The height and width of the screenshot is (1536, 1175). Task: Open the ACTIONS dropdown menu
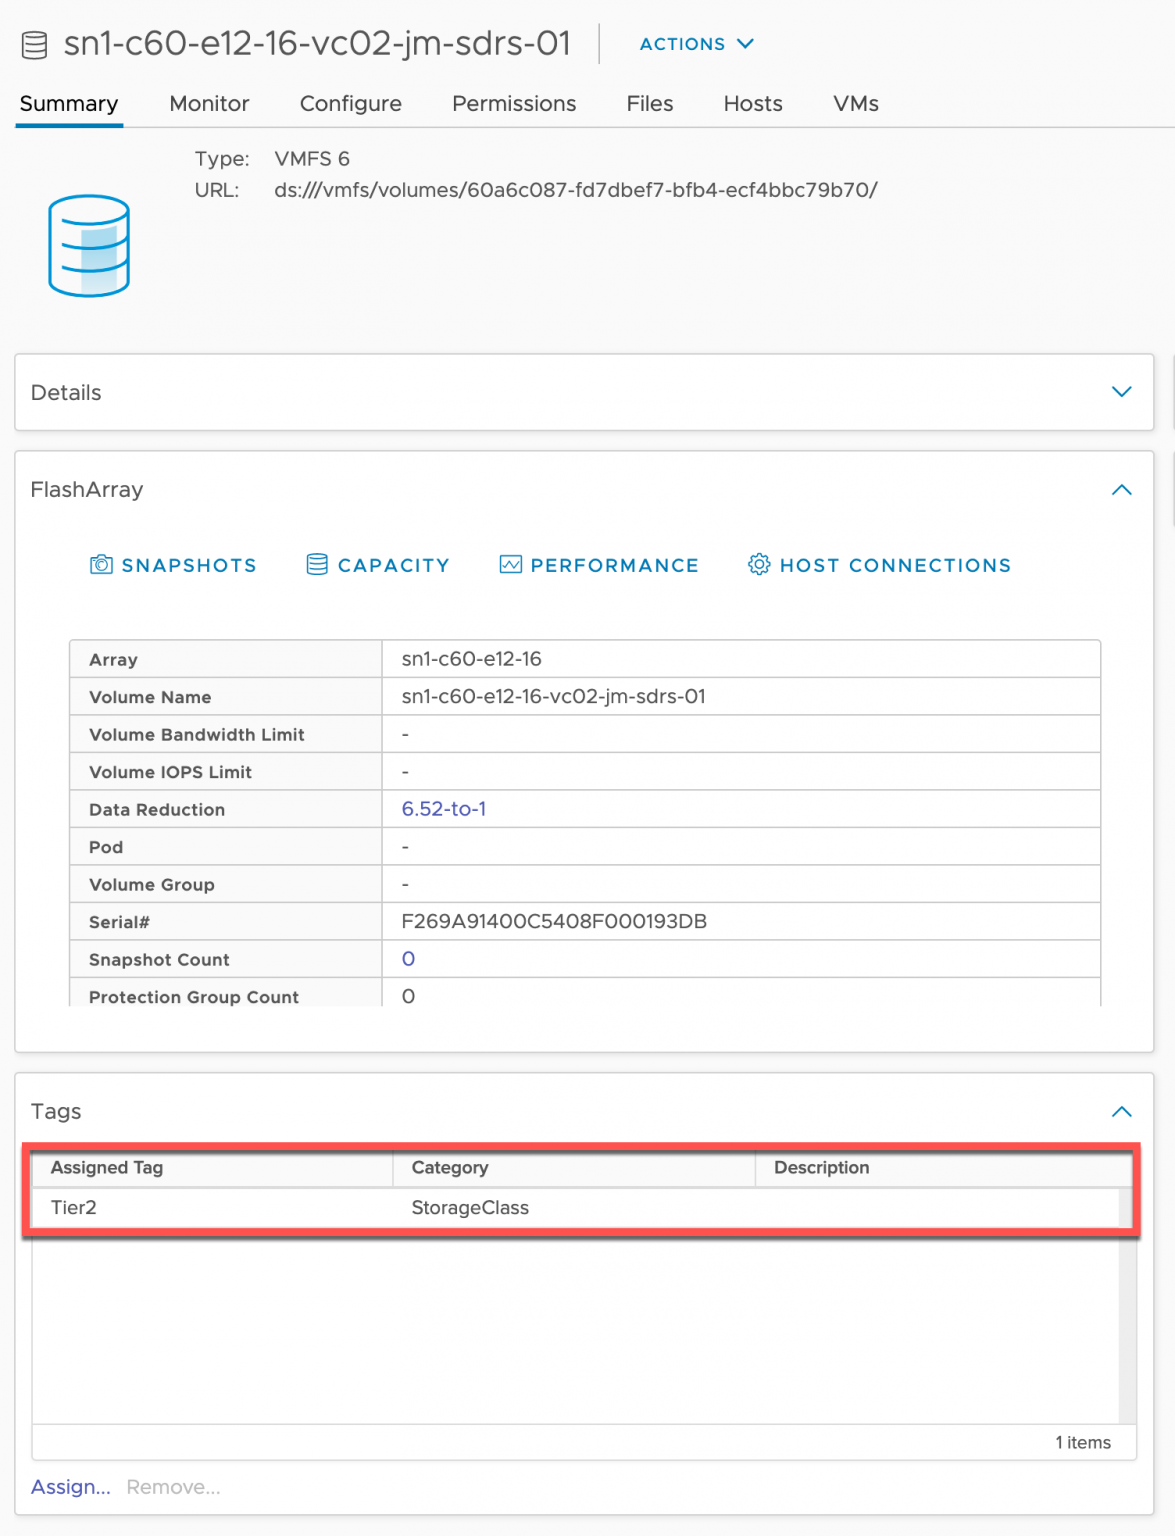[x=696, y=44]
